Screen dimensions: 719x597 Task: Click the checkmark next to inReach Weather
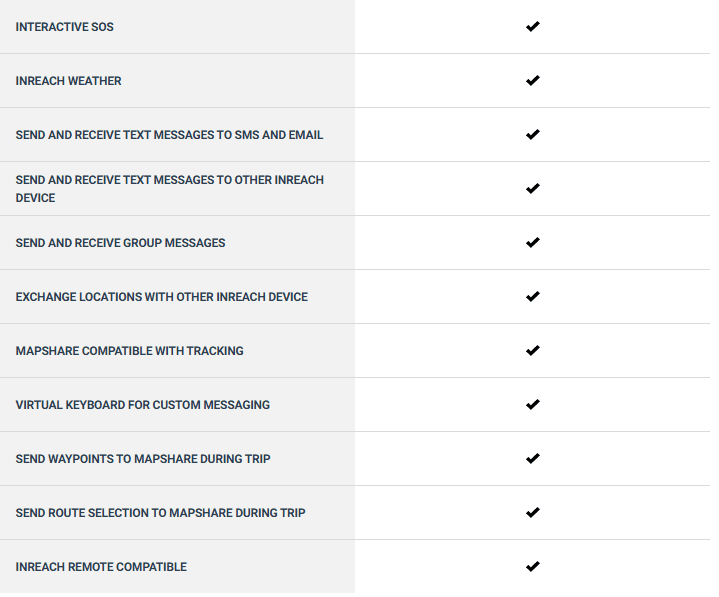tap(532, 81)
